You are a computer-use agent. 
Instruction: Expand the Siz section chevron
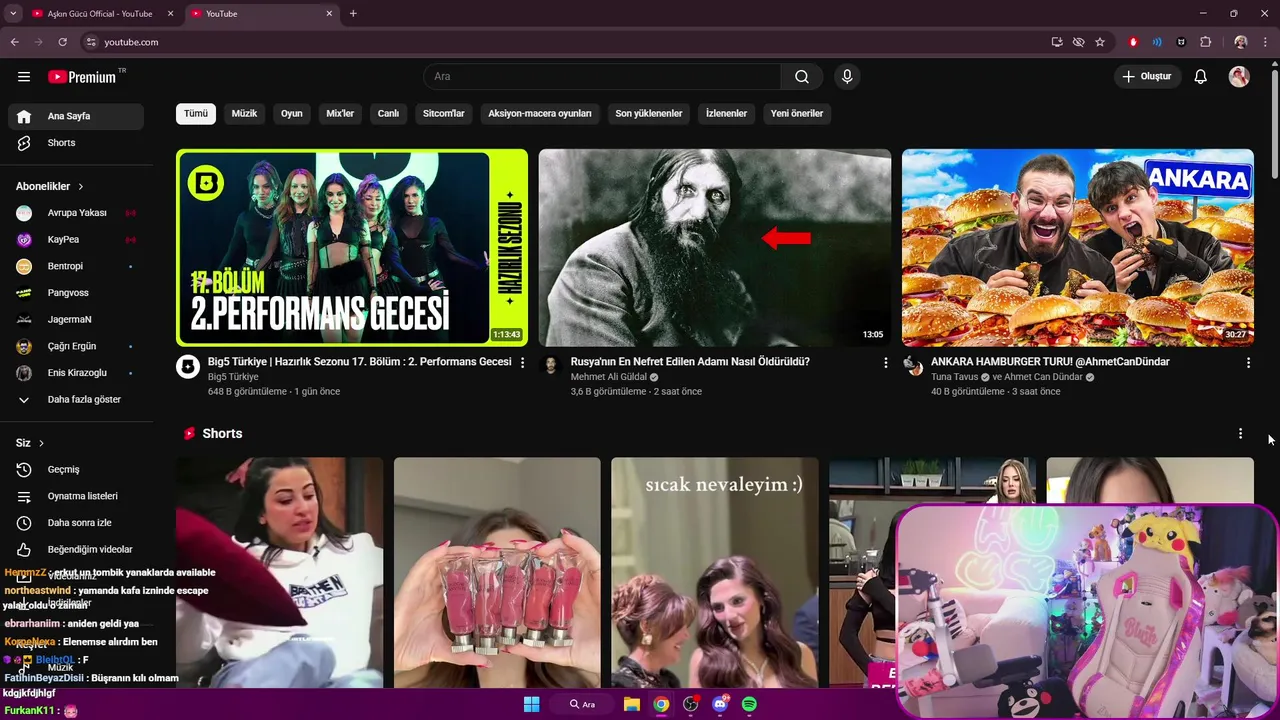pyautogui.click(x=41, y=443)
